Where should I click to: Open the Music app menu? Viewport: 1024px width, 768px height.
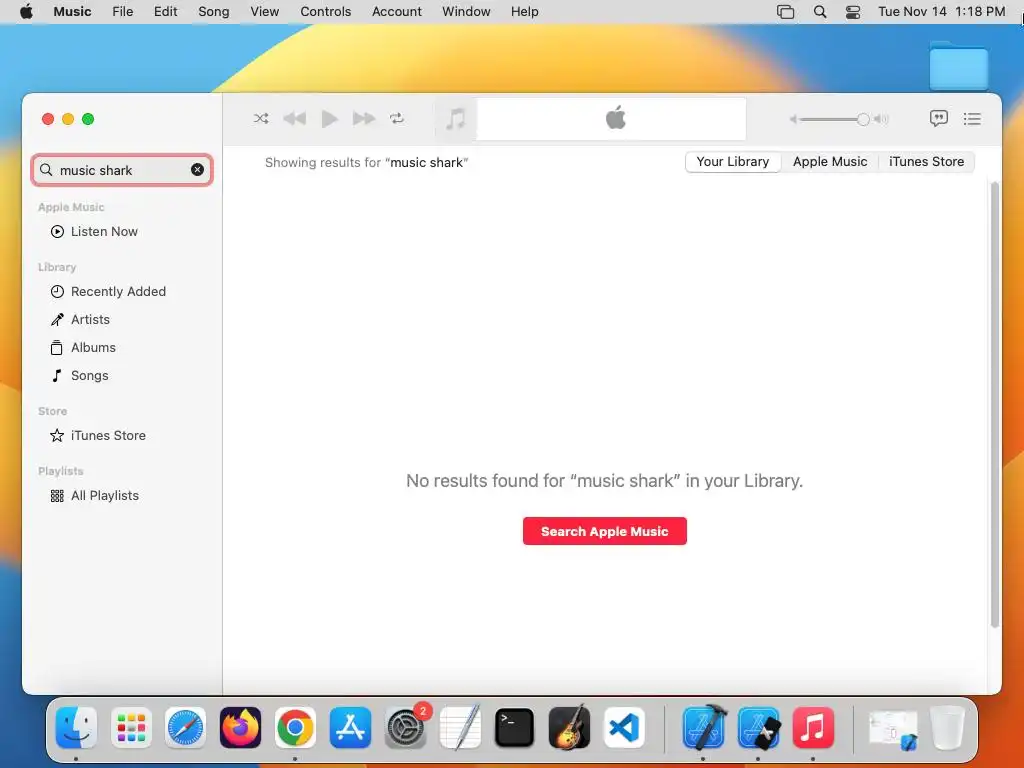72,12
